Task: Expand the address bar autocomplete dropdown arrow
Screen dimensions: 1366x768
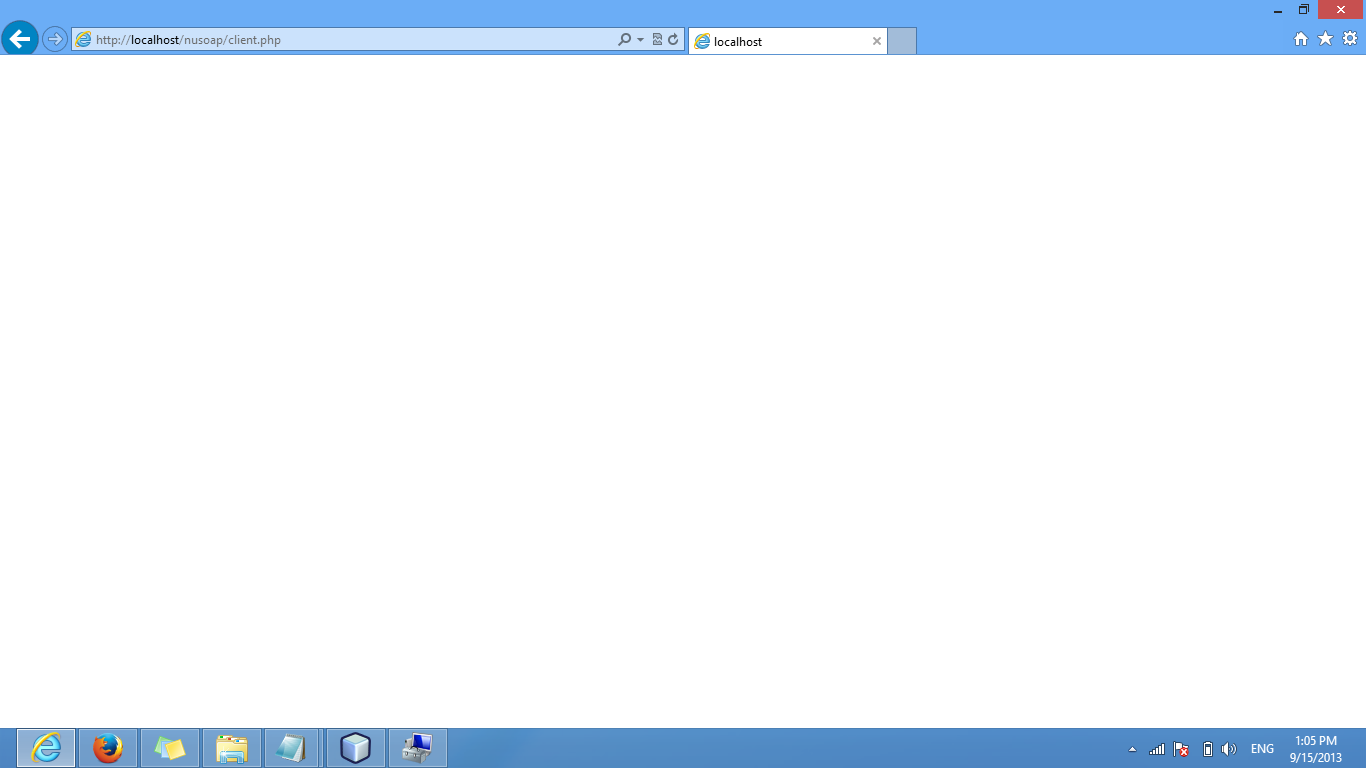Action: click(x=640, y=40)
